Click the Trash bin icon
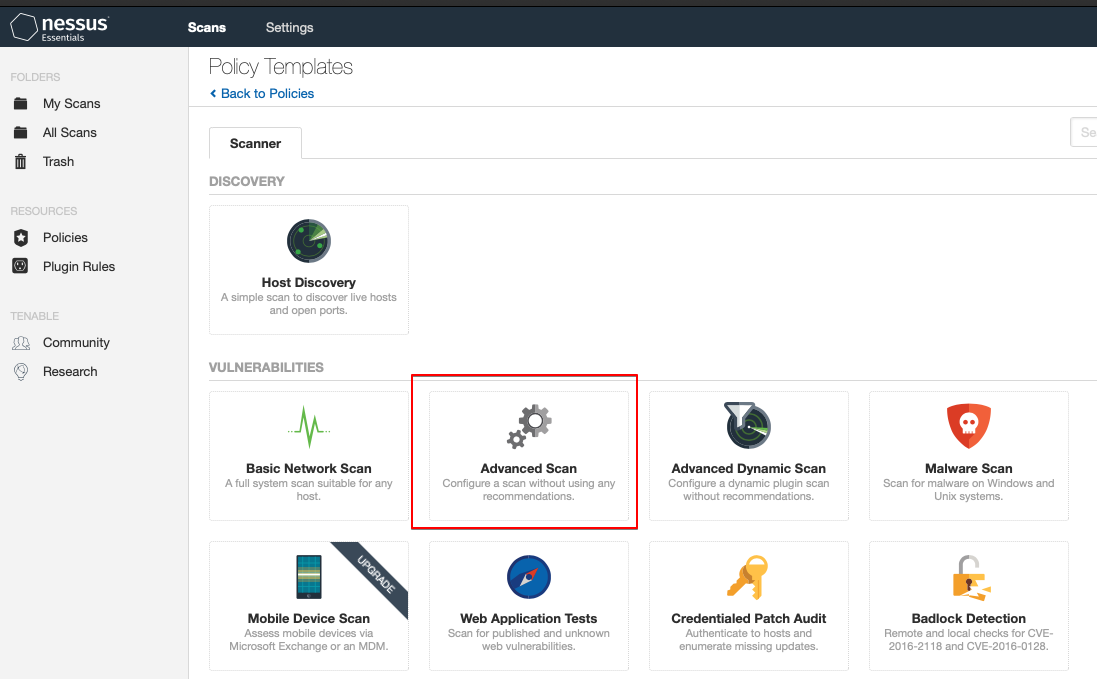The height and width of the screenshot is (679, 1097). pos(21,162)
